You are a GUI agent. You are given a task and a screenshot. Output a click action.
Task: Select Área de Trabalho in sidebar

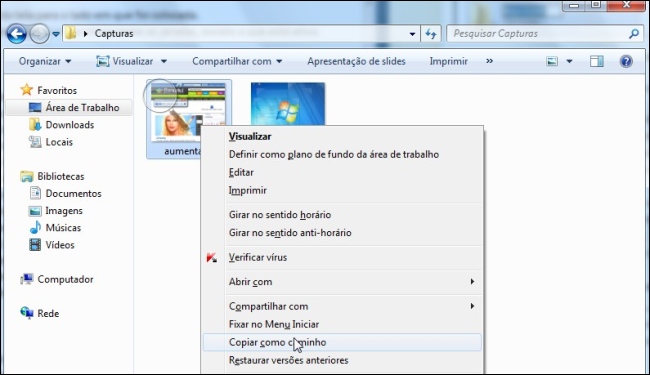click(69, 108)
